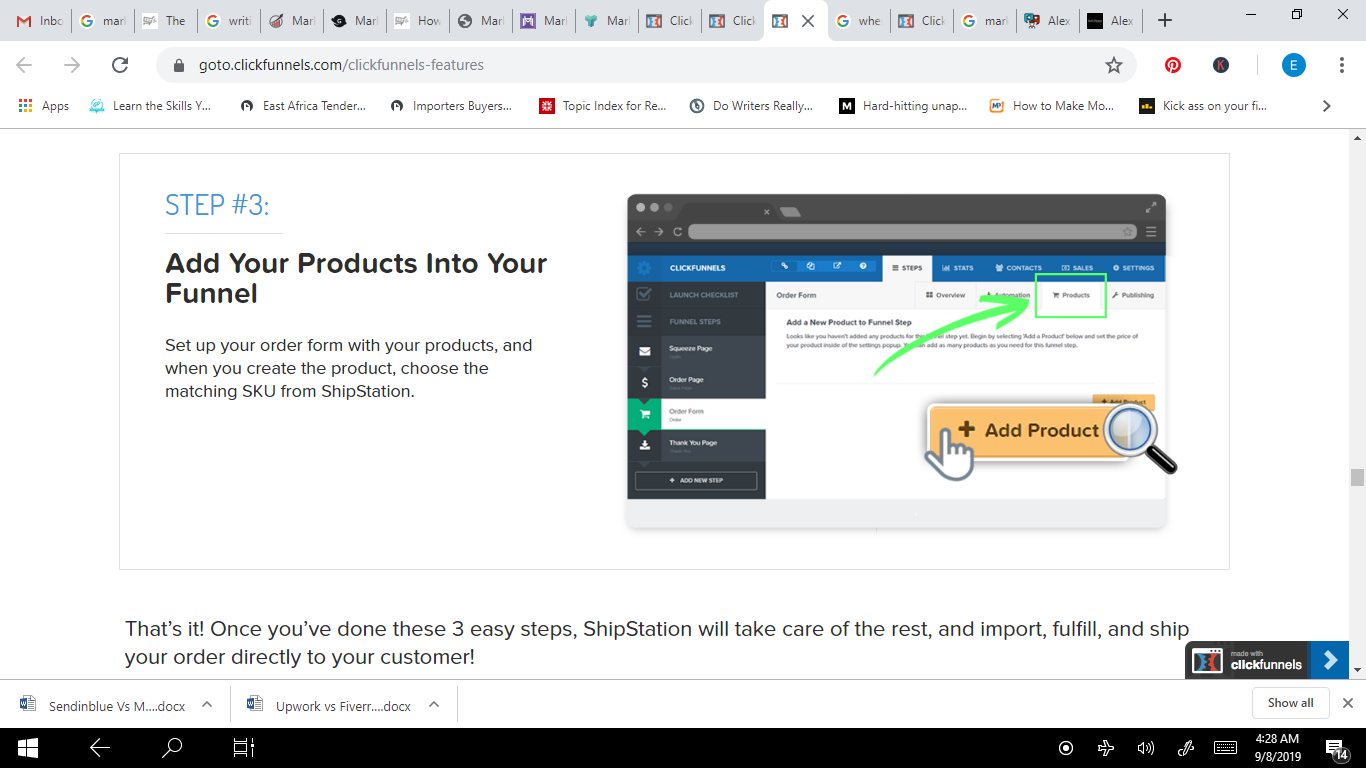Image resolution: width=1366 pixels, height=768 pixels.
Task: Click the taskbar back arrow
Action: click(100, 748)
